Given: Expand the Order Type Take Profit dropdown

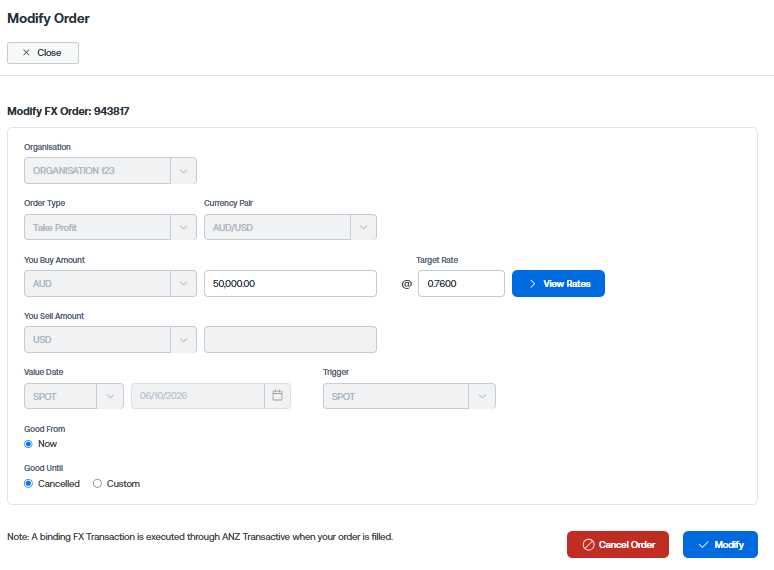Looking at the screenshot, I should click(x=110, y=227).
